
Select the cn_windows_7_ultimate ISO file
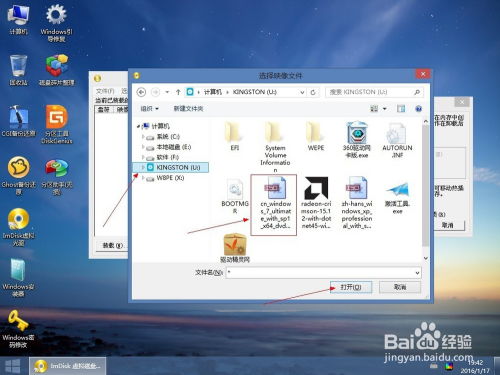[274, 204]
